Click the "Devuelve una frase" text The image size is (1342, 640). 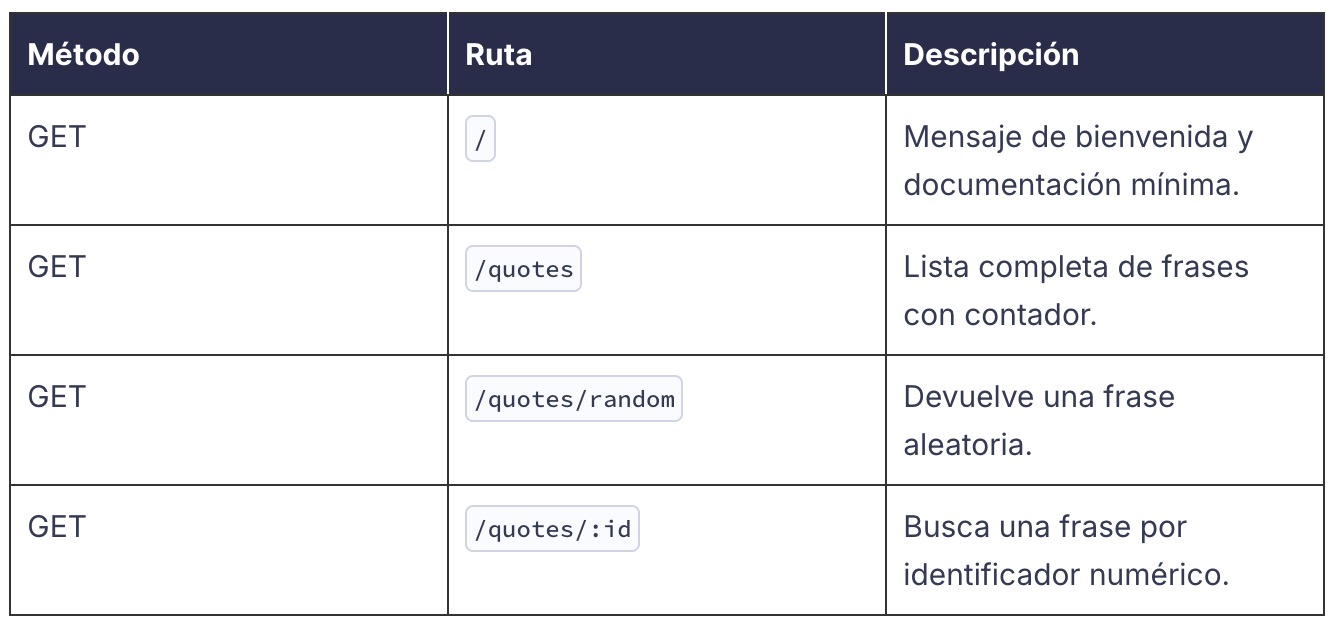(1038, 397)
